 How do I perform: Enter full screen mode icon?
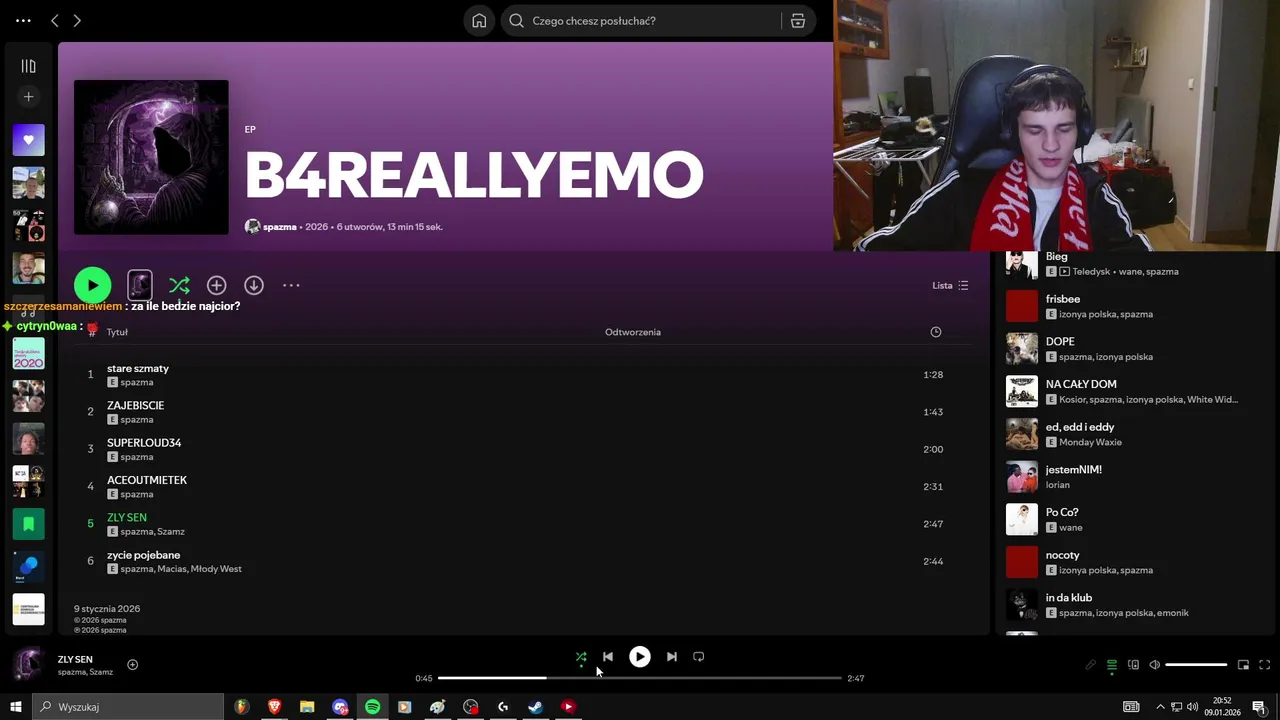[x=1264, y=665]
